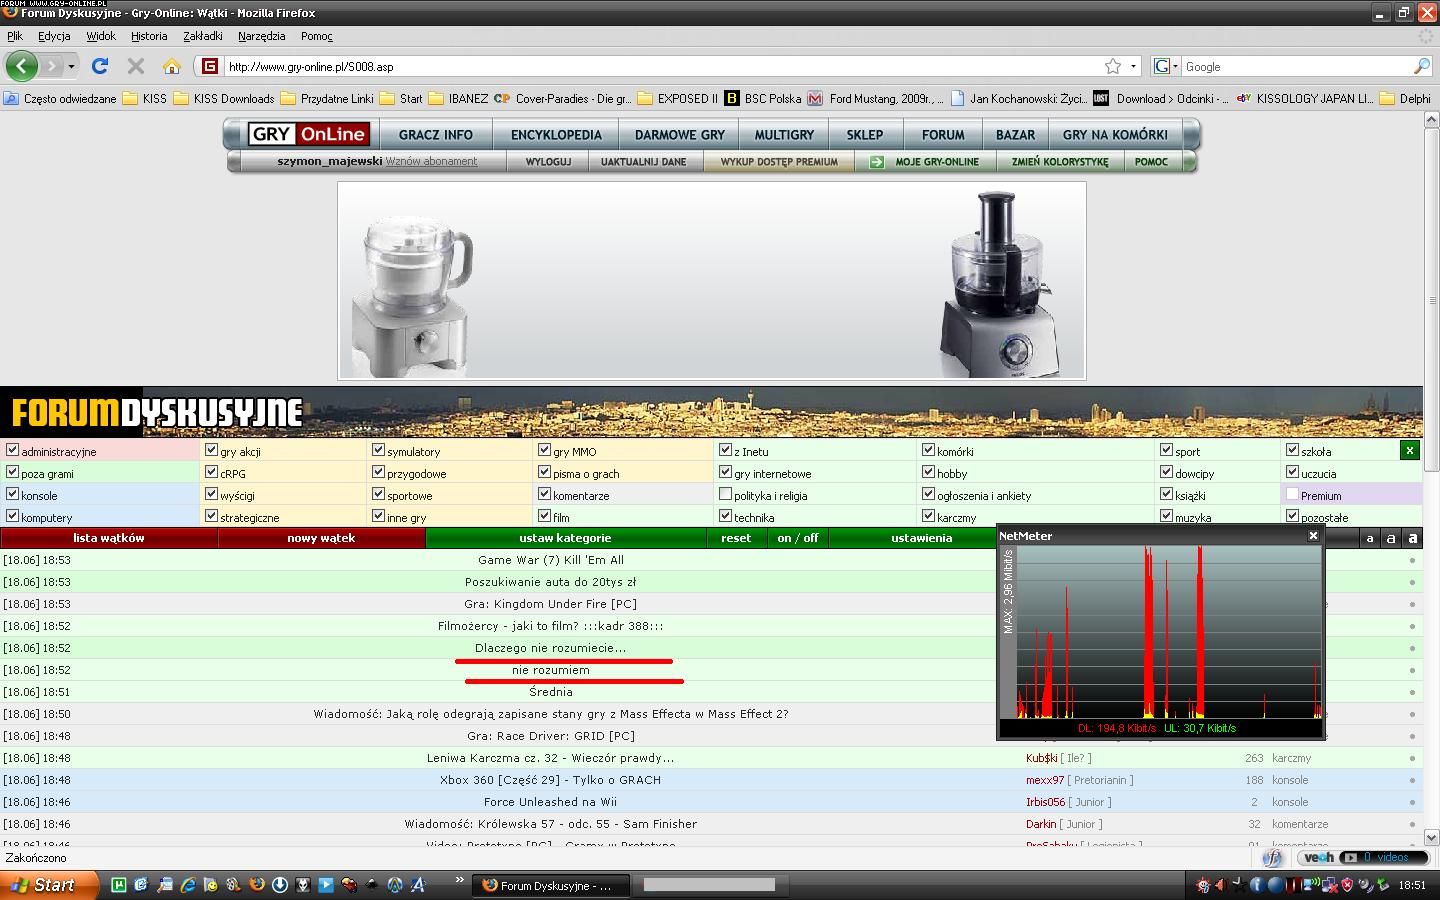1440x900 pixels.
Task: Click the red shield security tray icon
Action: point(1347,885)
